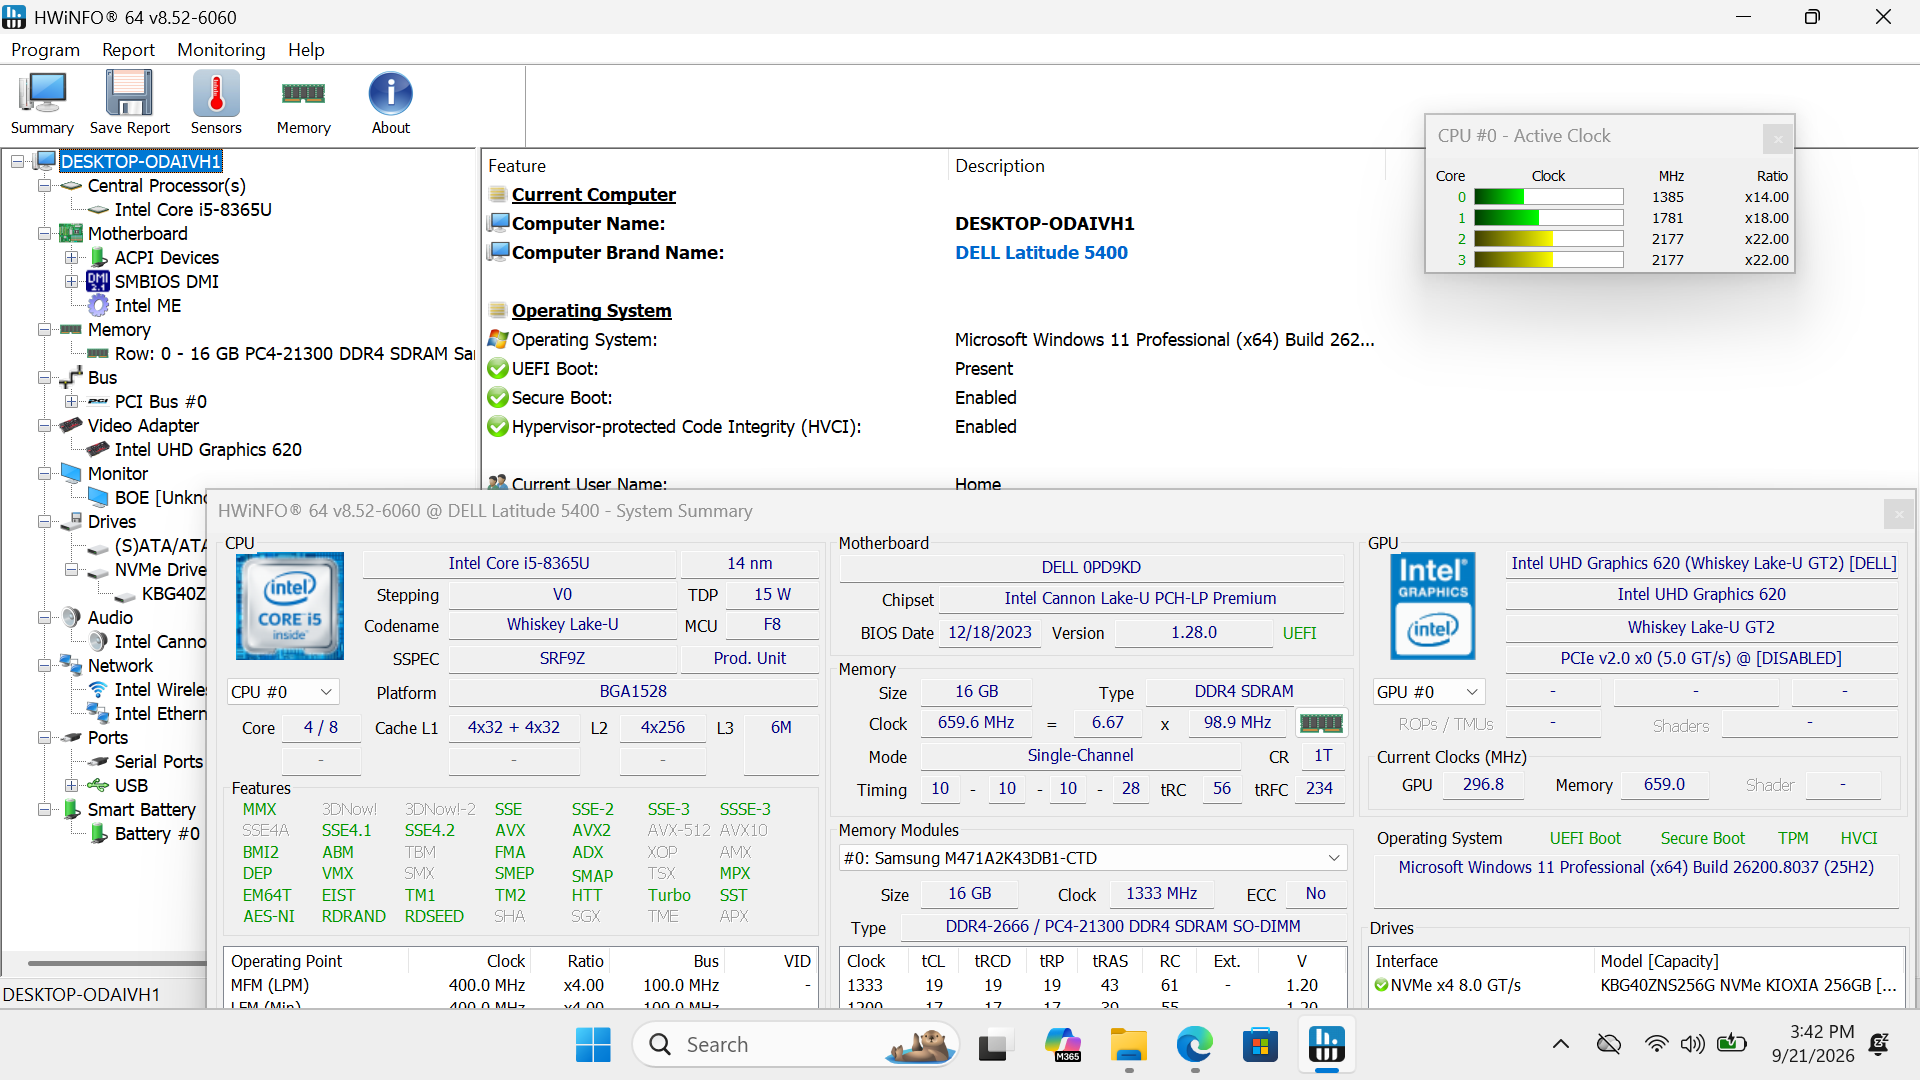The height and width of the screenshot is (1080, 1920).
Task: Select the Central Processor(s) tree icon
Action: (71, 186)
